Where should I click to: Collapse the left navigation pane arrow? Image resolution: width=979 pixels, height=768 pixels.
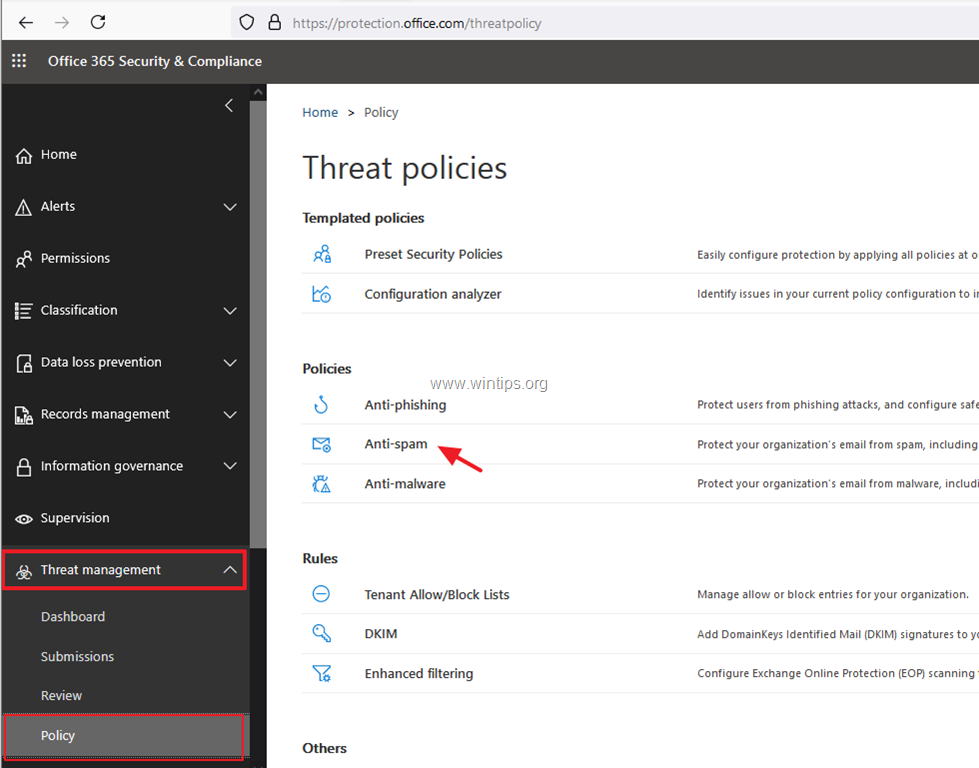[229, 106]
